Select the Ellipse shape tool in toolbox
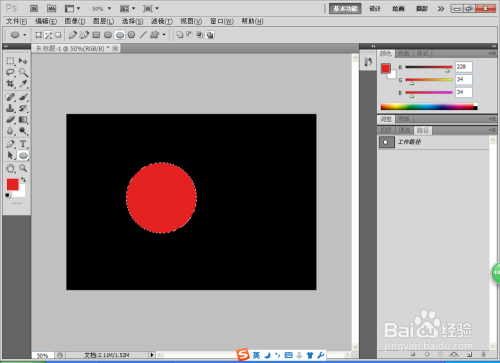Image resolution: width=500 pixels, height=363 pixels. (x=23, y=155)
